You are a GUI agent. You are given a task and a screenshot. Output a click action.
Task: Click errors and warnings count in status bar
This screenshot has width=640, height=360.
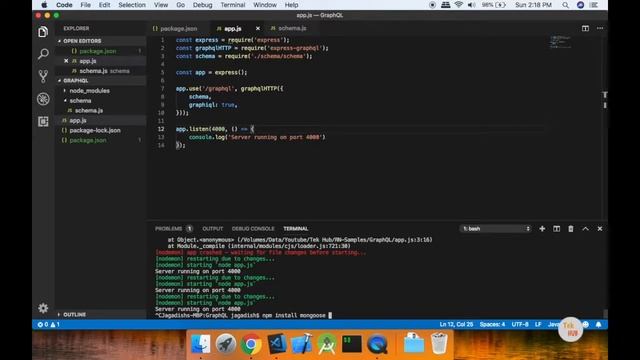[49, 324]
